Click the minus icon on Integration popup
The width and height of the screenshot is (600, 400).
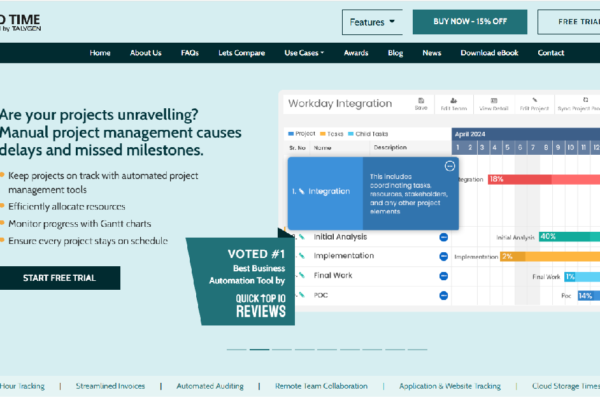click(x=449, y=166)
